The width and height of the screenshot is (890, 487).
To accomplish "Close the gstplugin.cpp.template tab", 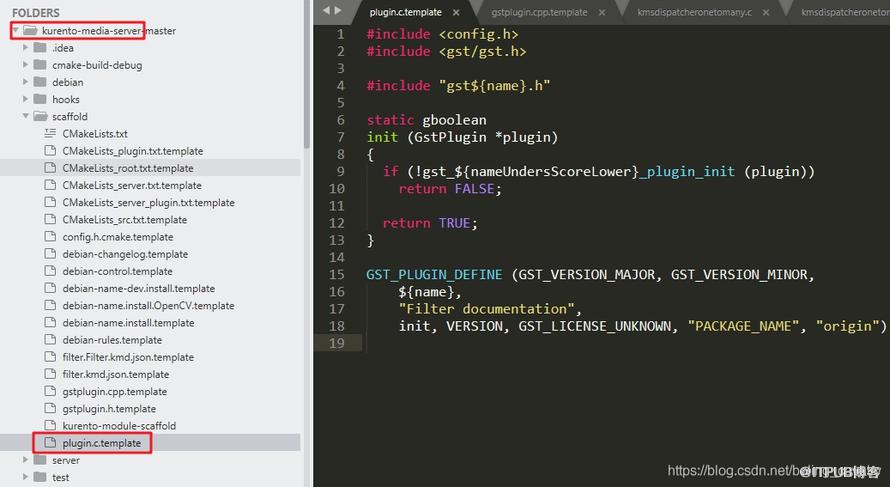I will [602, 12].
